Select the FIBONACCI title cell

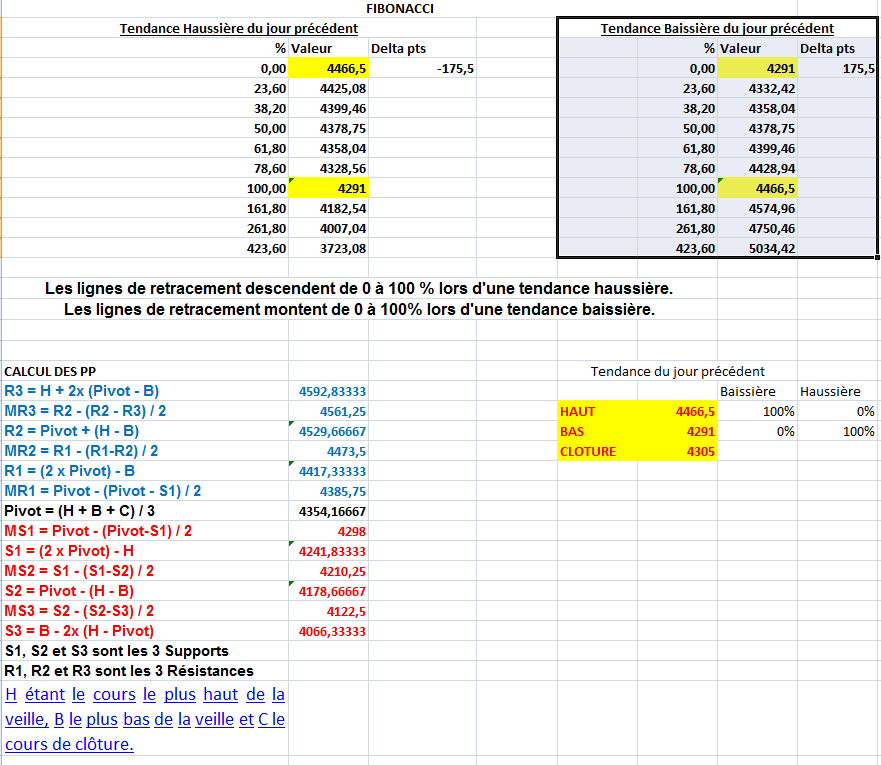[x=399, y=8]
